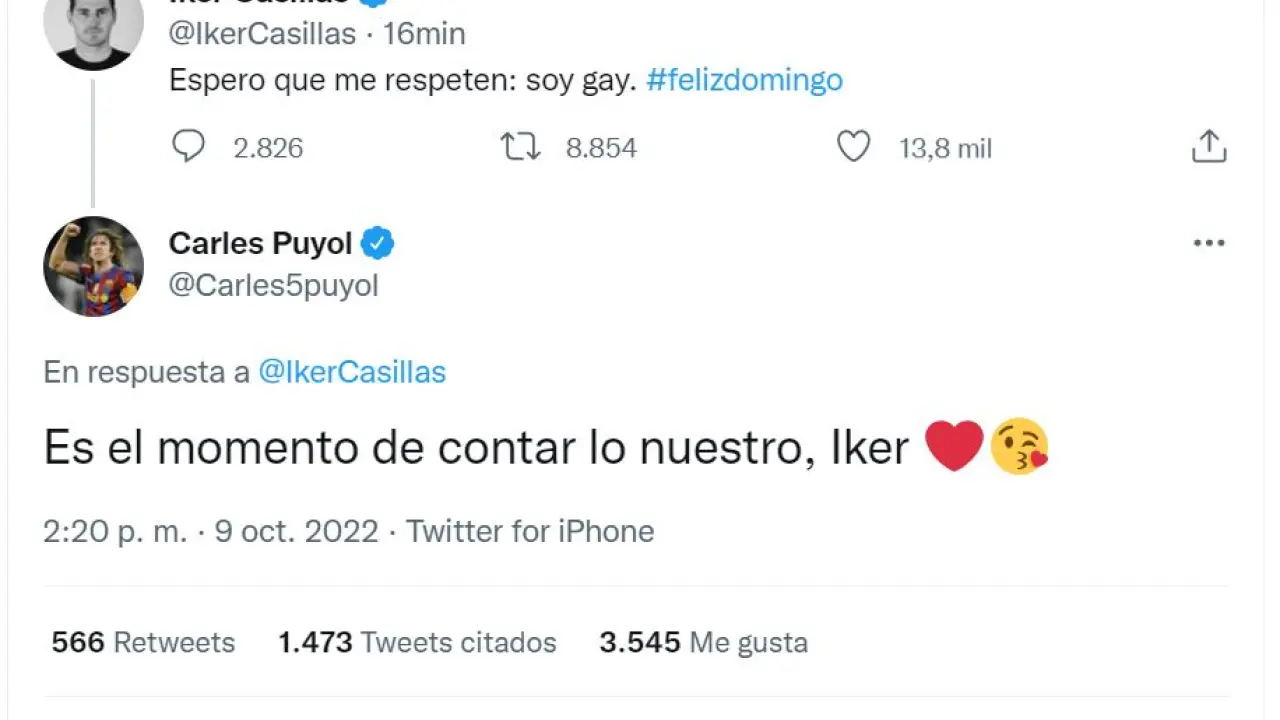The width and height of the screenshot is (1280, 720).
Task: View the 1.473 Tweets citados list
Action: [417, 642]
